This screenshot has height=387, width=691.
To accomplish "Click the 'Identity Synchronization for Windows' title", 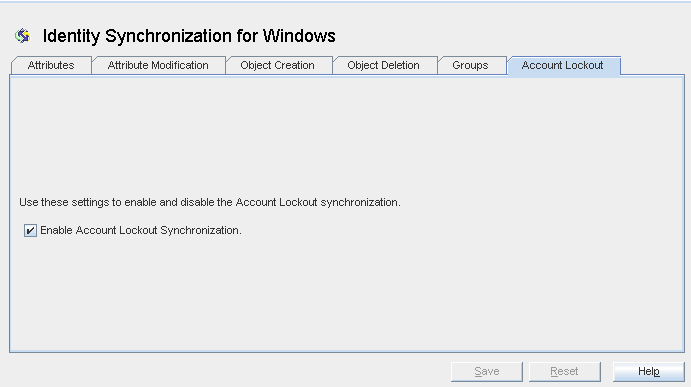I will pyautogui.click(x=189, y=36).
